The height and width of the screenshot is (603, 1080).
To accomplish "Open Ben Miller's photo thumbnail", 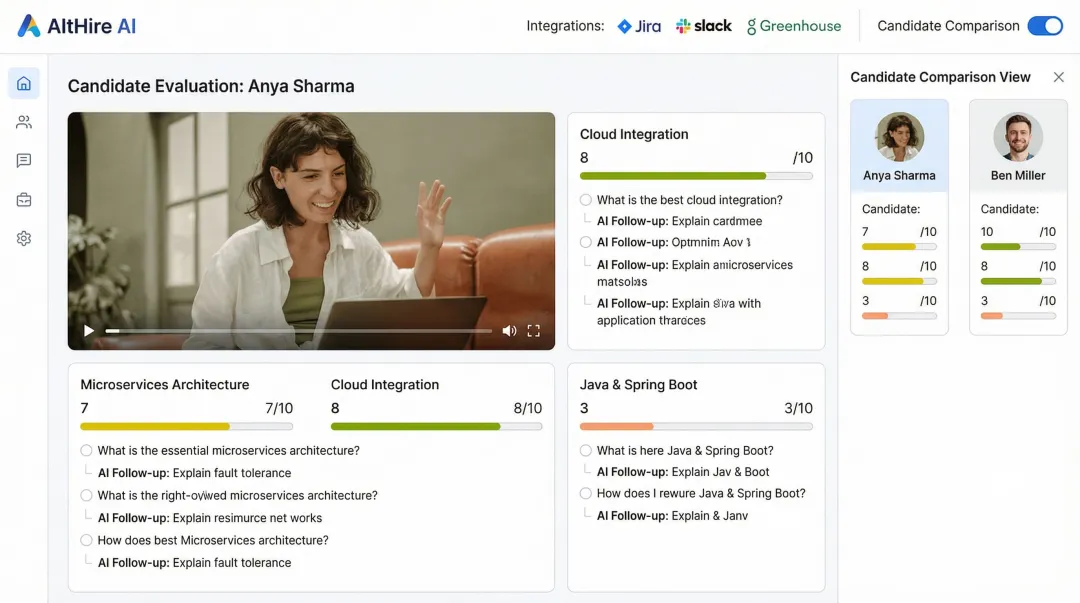I will tap(1017, 137).
